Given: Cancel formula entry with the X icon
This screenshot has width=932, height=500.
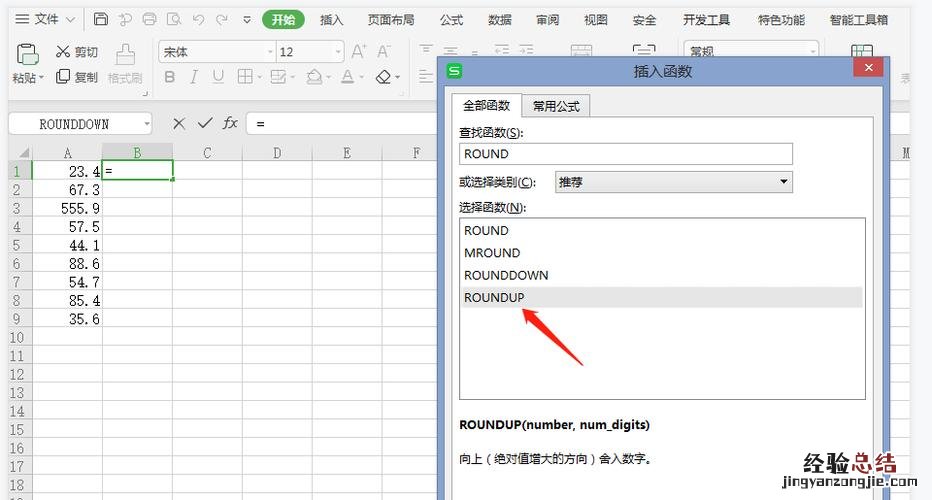Looking at the screenshot, I should click(179, 123).
